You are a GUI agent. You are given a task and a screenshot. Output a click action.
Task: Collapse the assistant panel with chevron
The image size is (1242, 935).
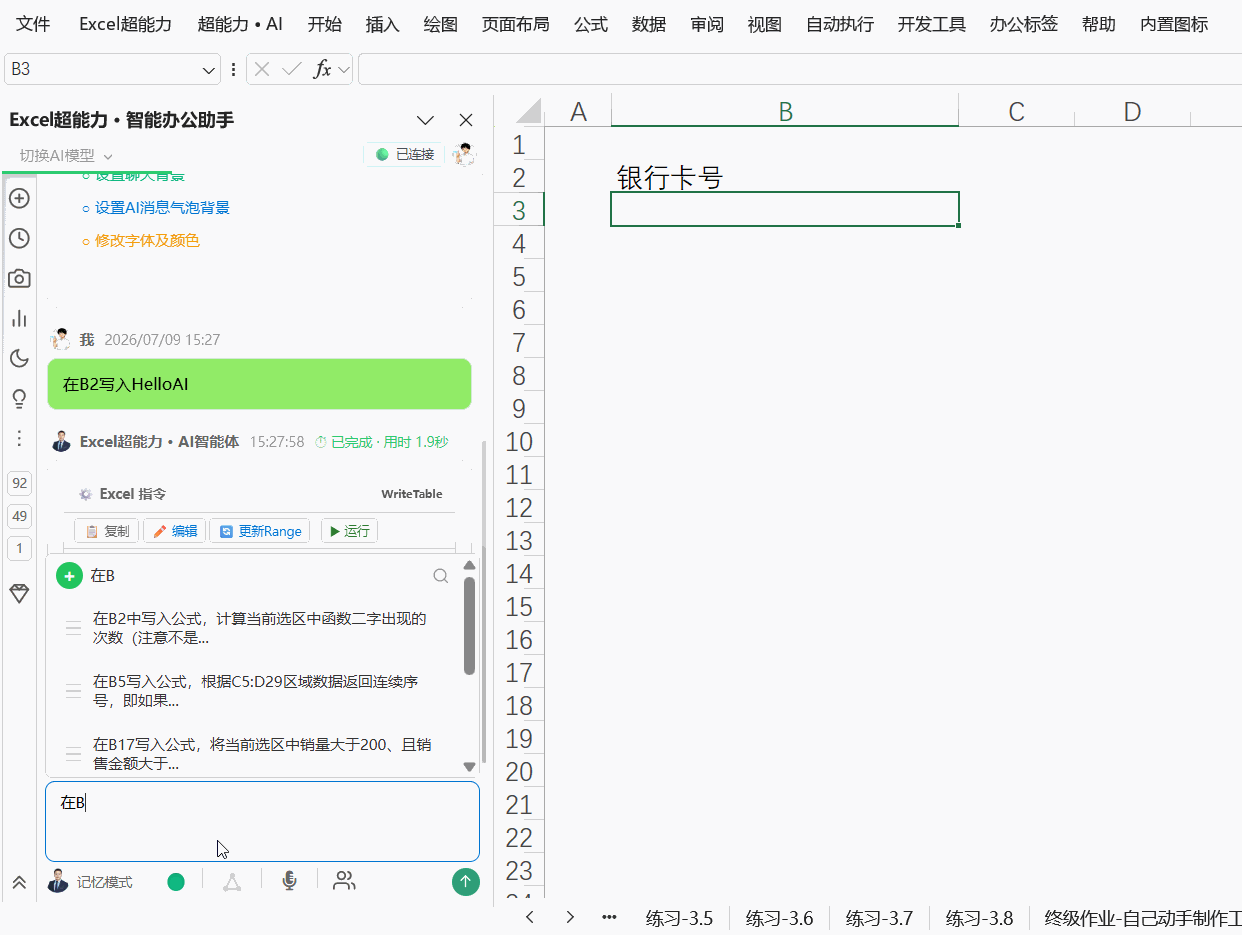pyautogui.click(x=425, y=120)
